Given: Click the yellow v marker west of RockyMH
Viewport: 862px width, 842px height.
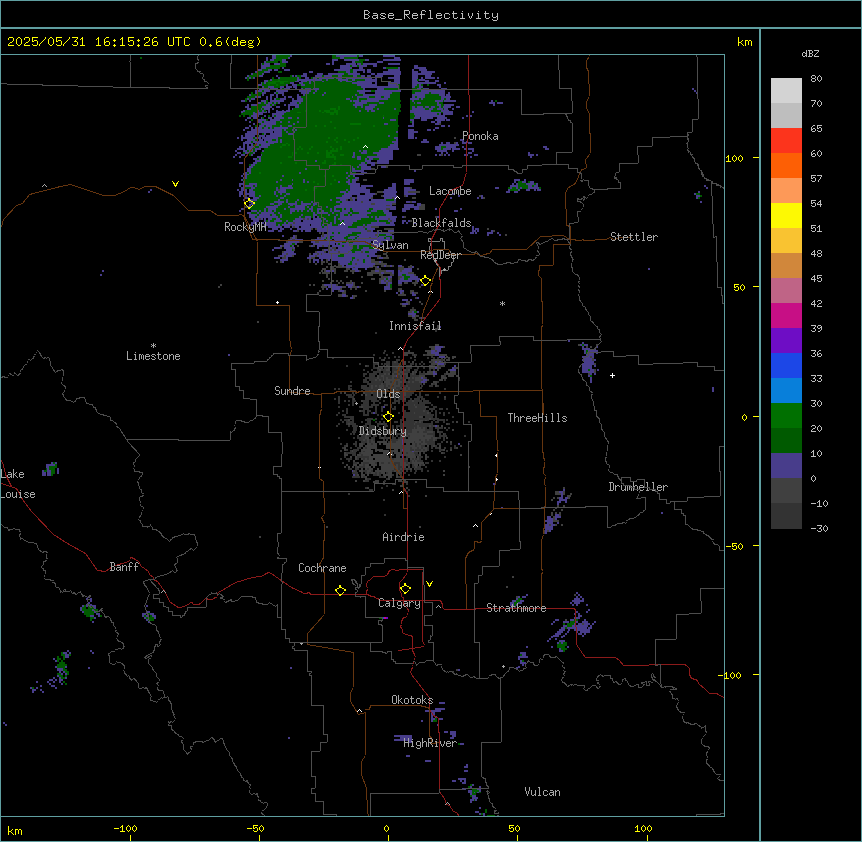Looking at the screenshot, I should (175, 184).
